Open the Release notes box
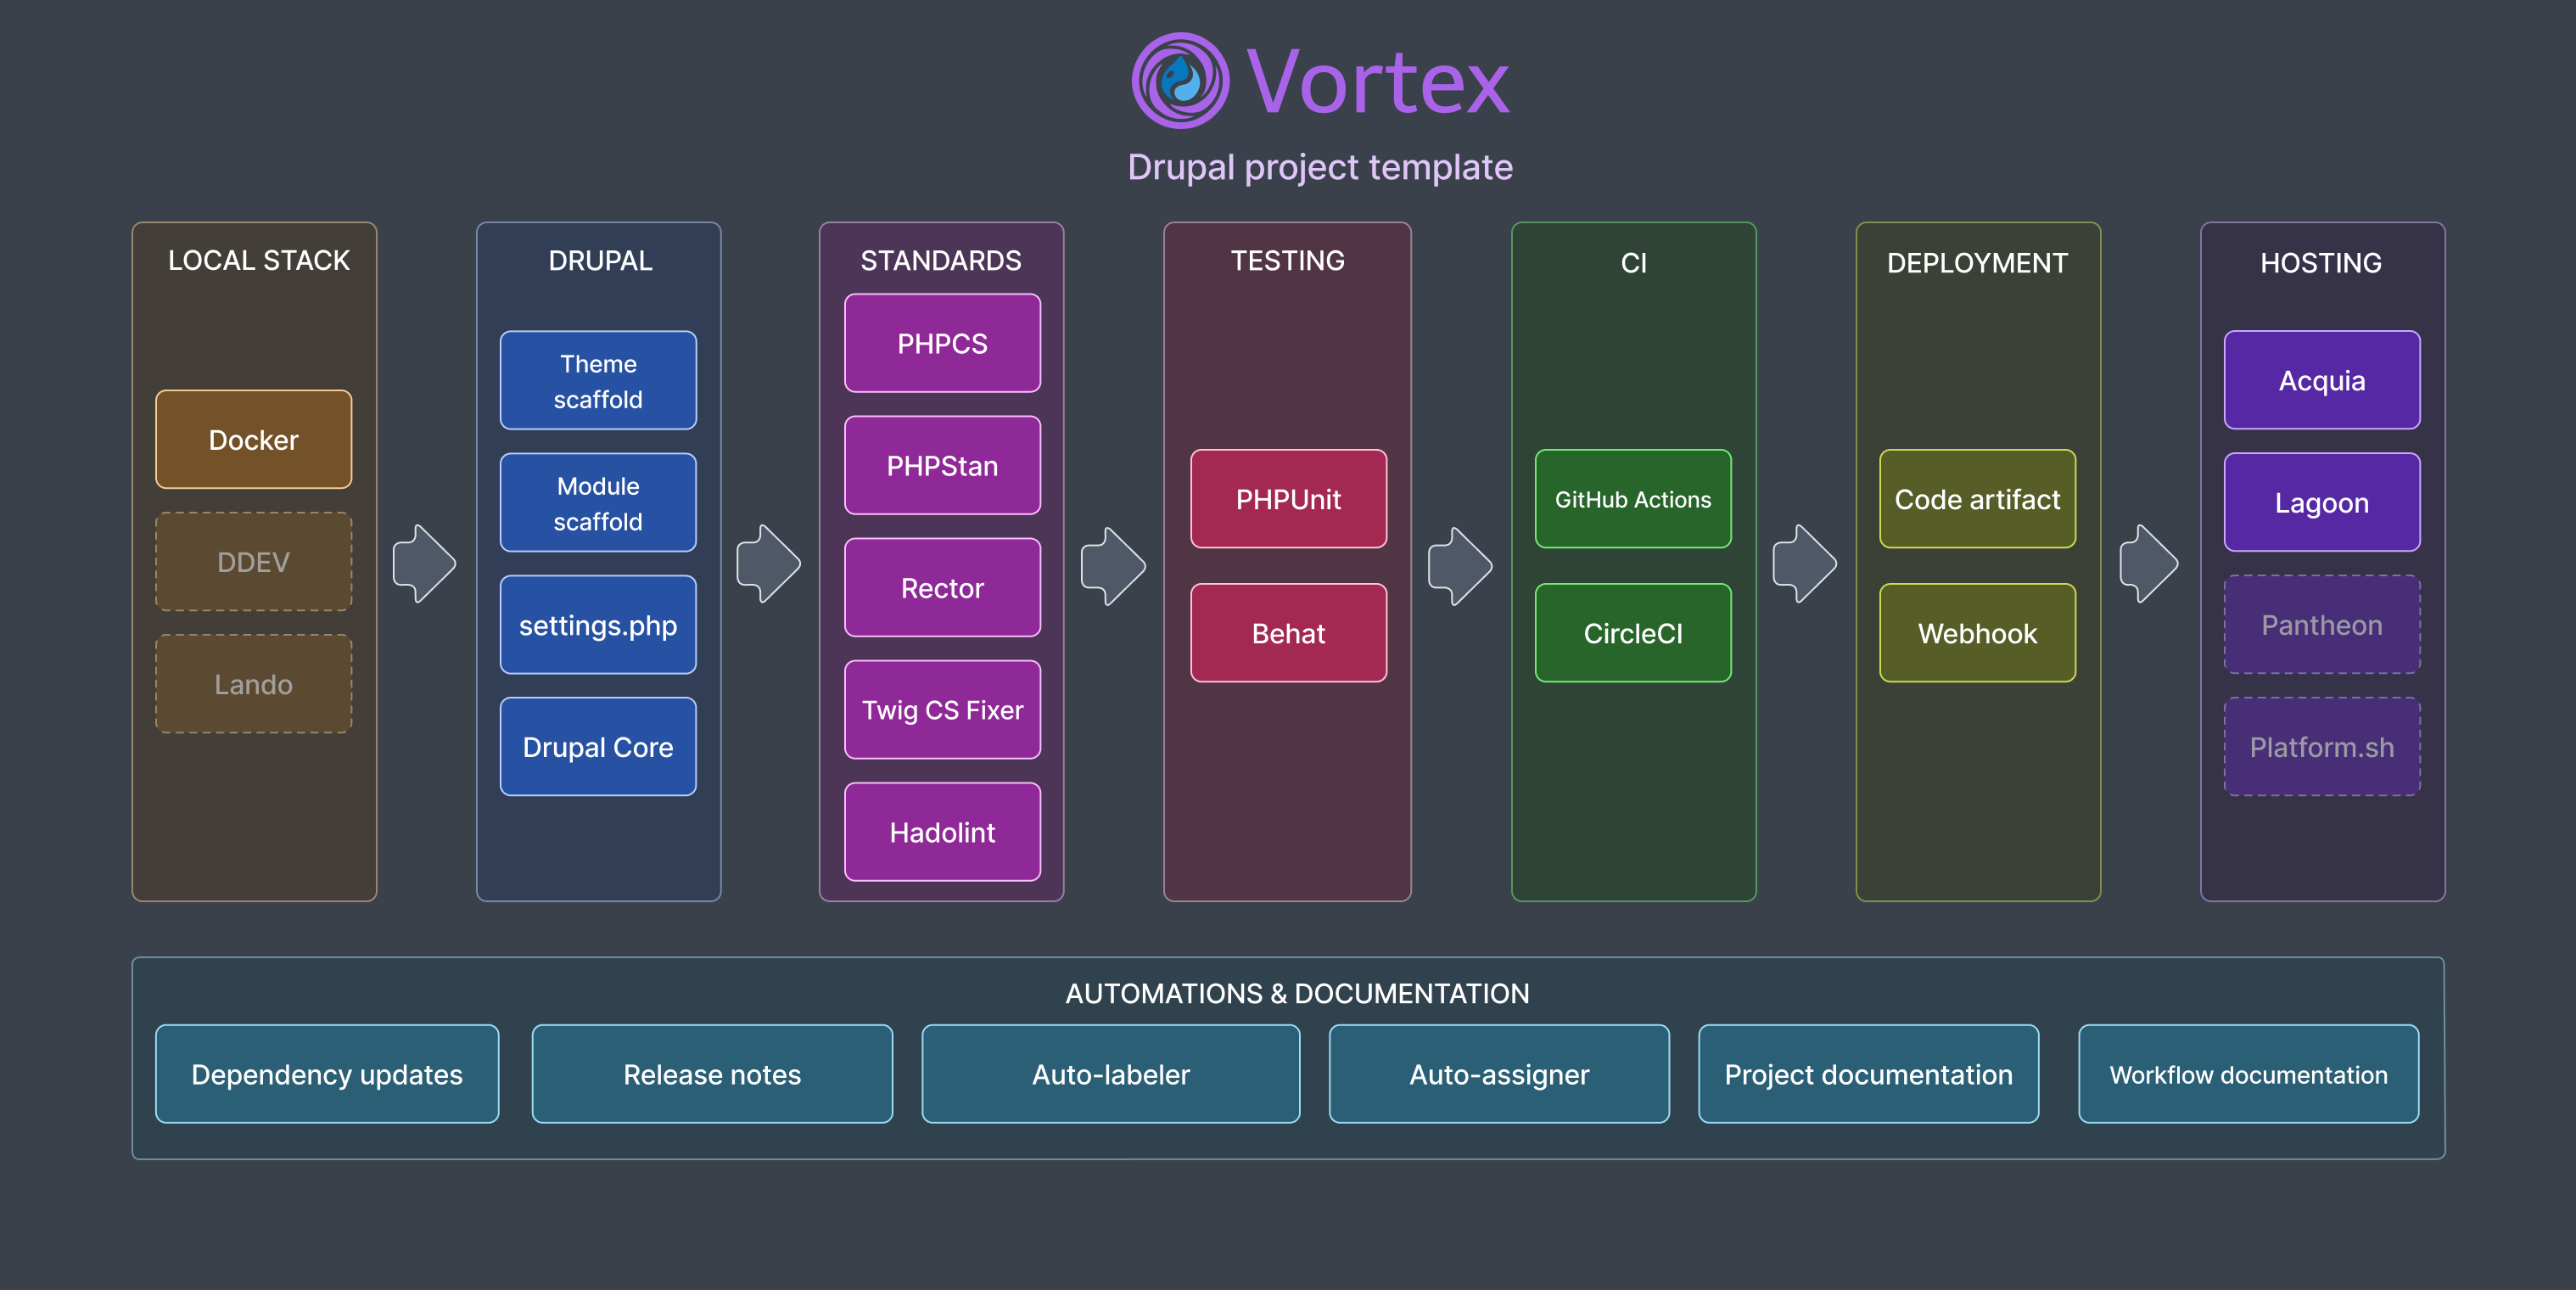This screenshot has width=2576, height=1290. [712, 1074]
